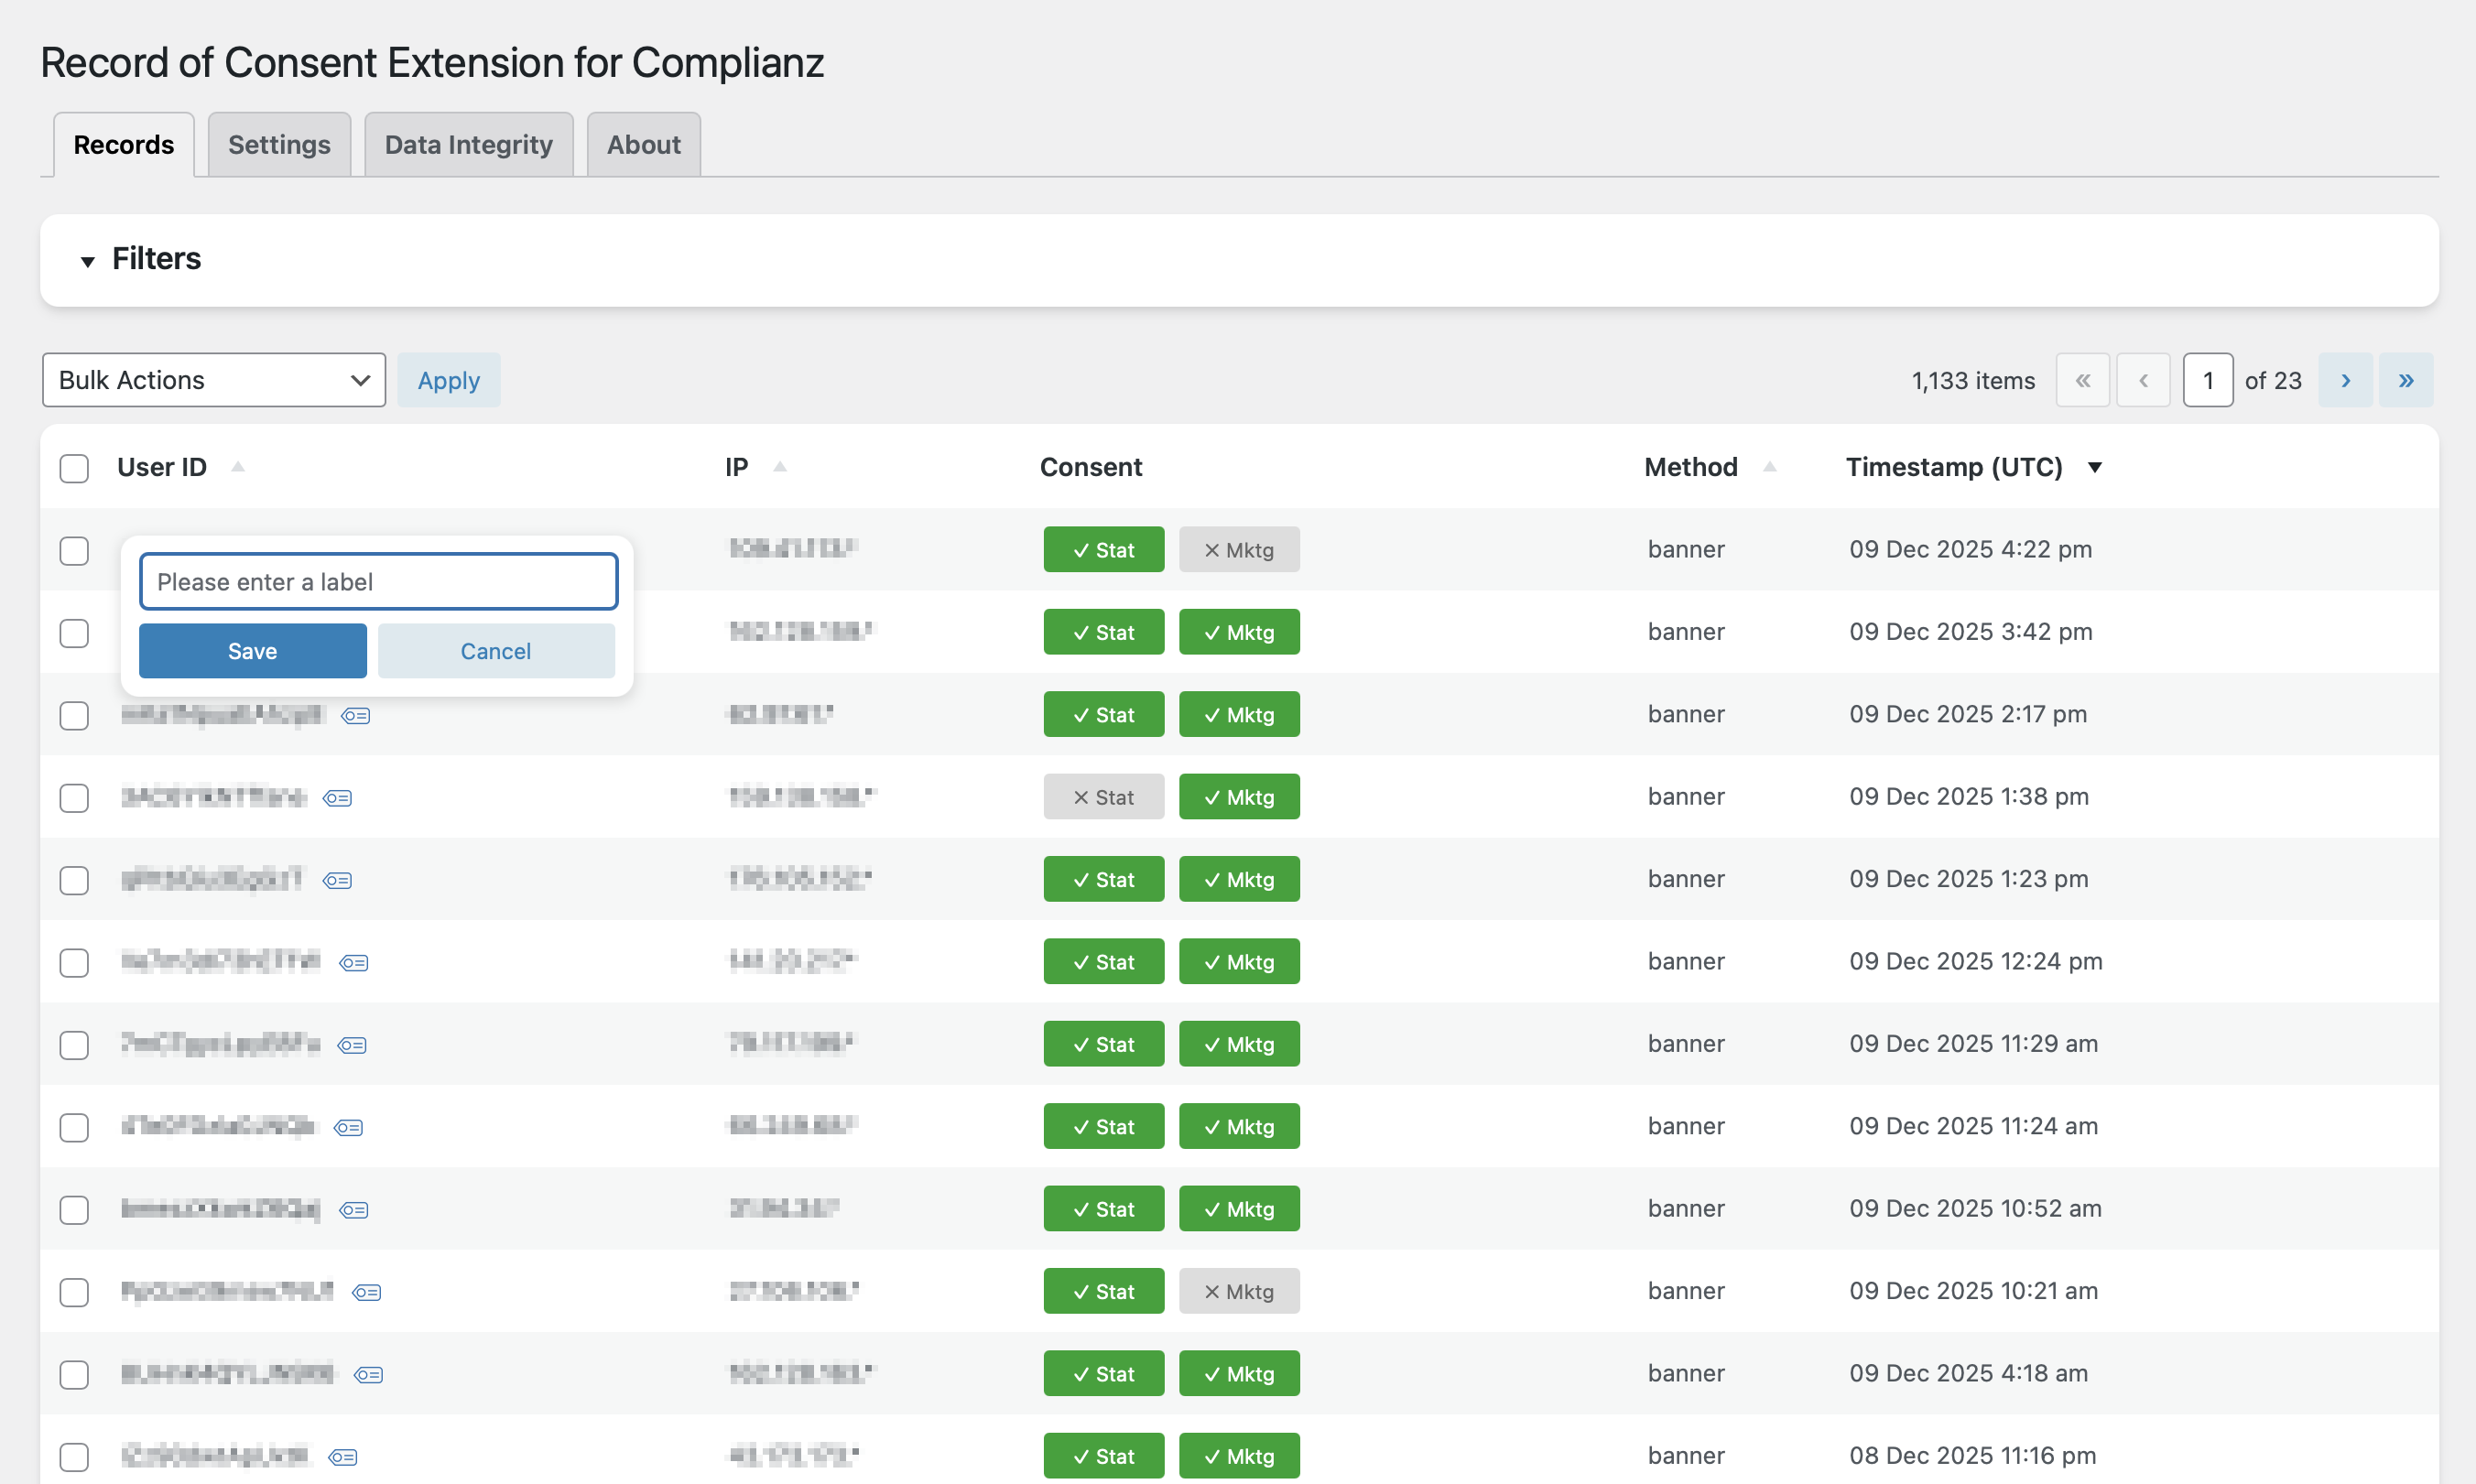Image resolution: width=2476 pixels, height=1484 pixels.
Task: Click the current page number field
Action: coord(2207,381)
